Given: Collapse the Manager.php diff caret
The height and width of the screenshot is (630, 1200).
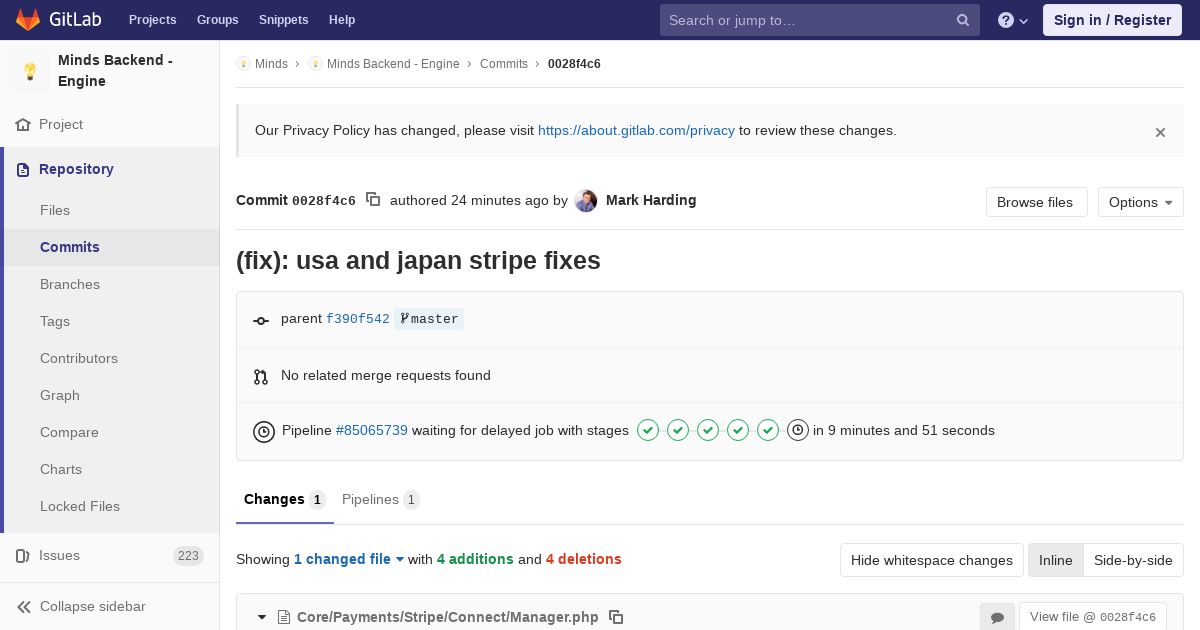Looking at the screenshot, I should tap(262, 617).
